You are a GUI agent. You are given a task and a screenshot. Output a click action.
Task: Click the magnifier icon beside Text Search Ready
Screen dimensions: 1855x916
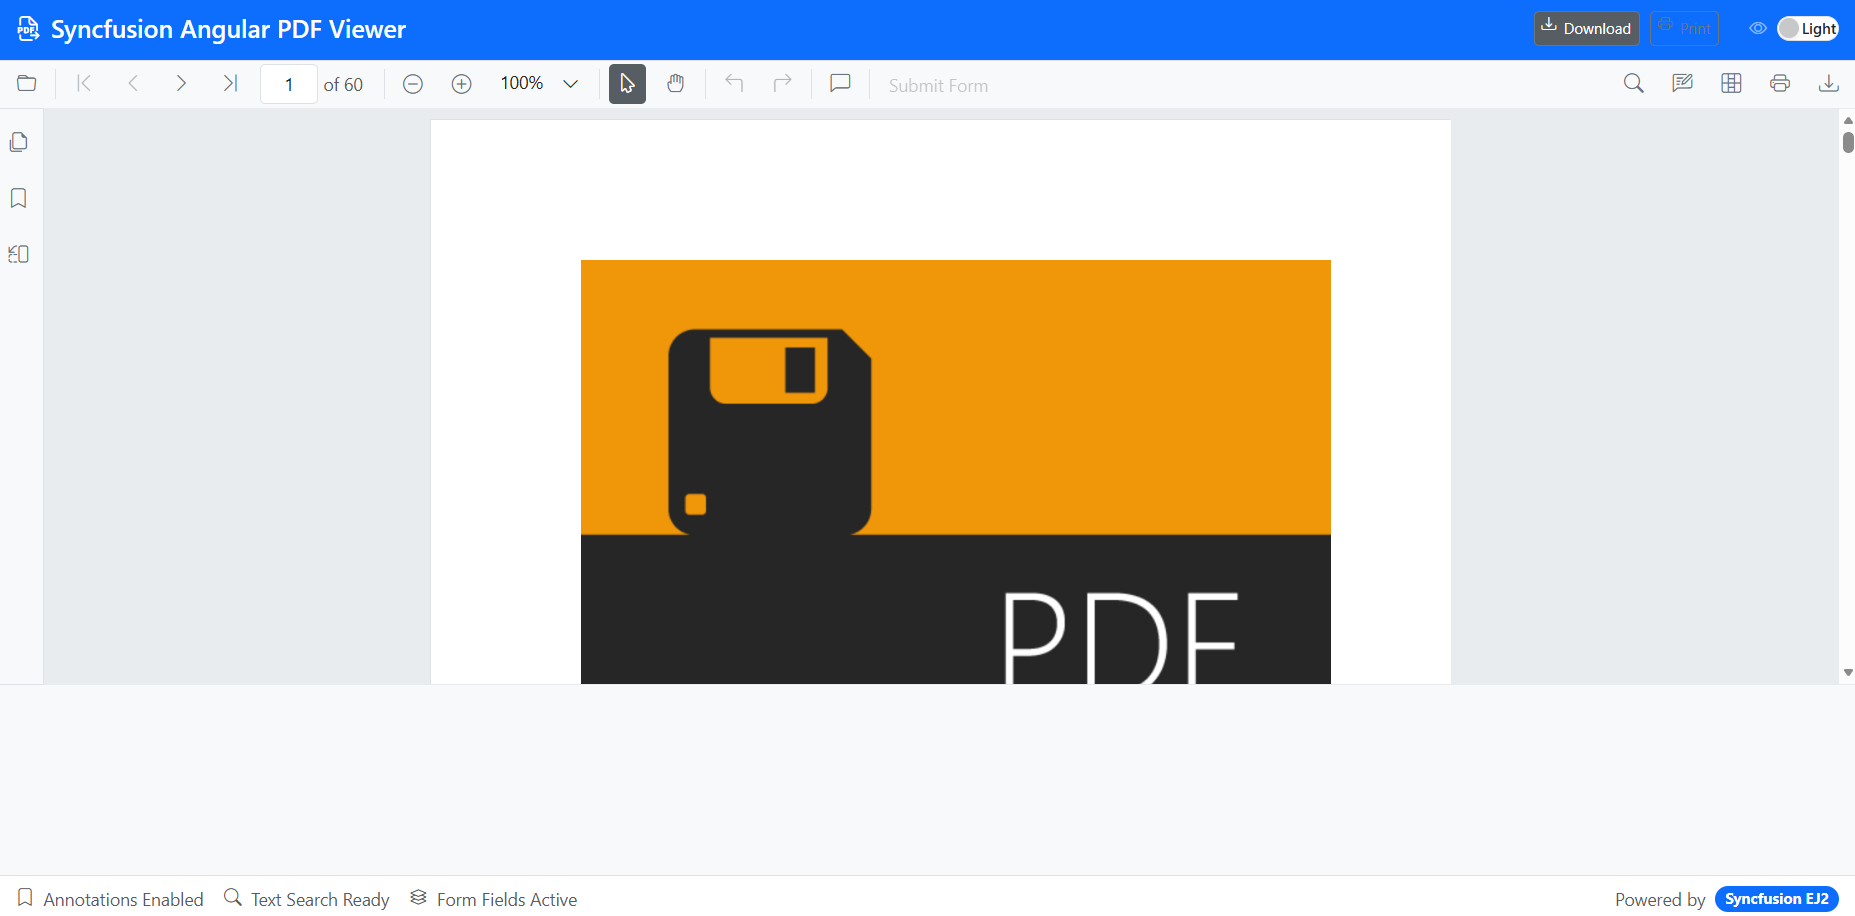233,897
